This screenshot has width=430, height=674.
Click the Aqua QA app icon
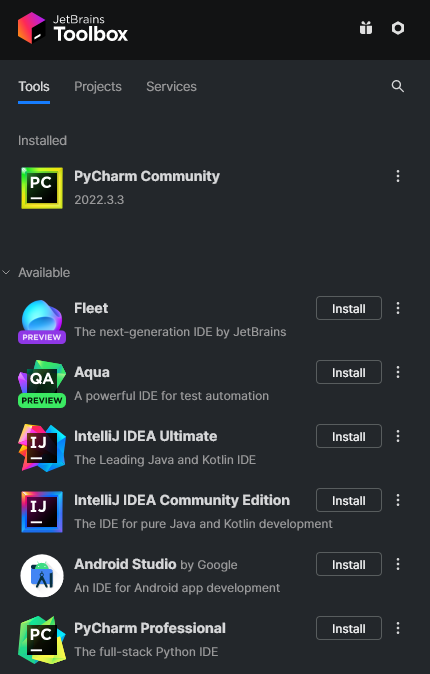point(42,384)
